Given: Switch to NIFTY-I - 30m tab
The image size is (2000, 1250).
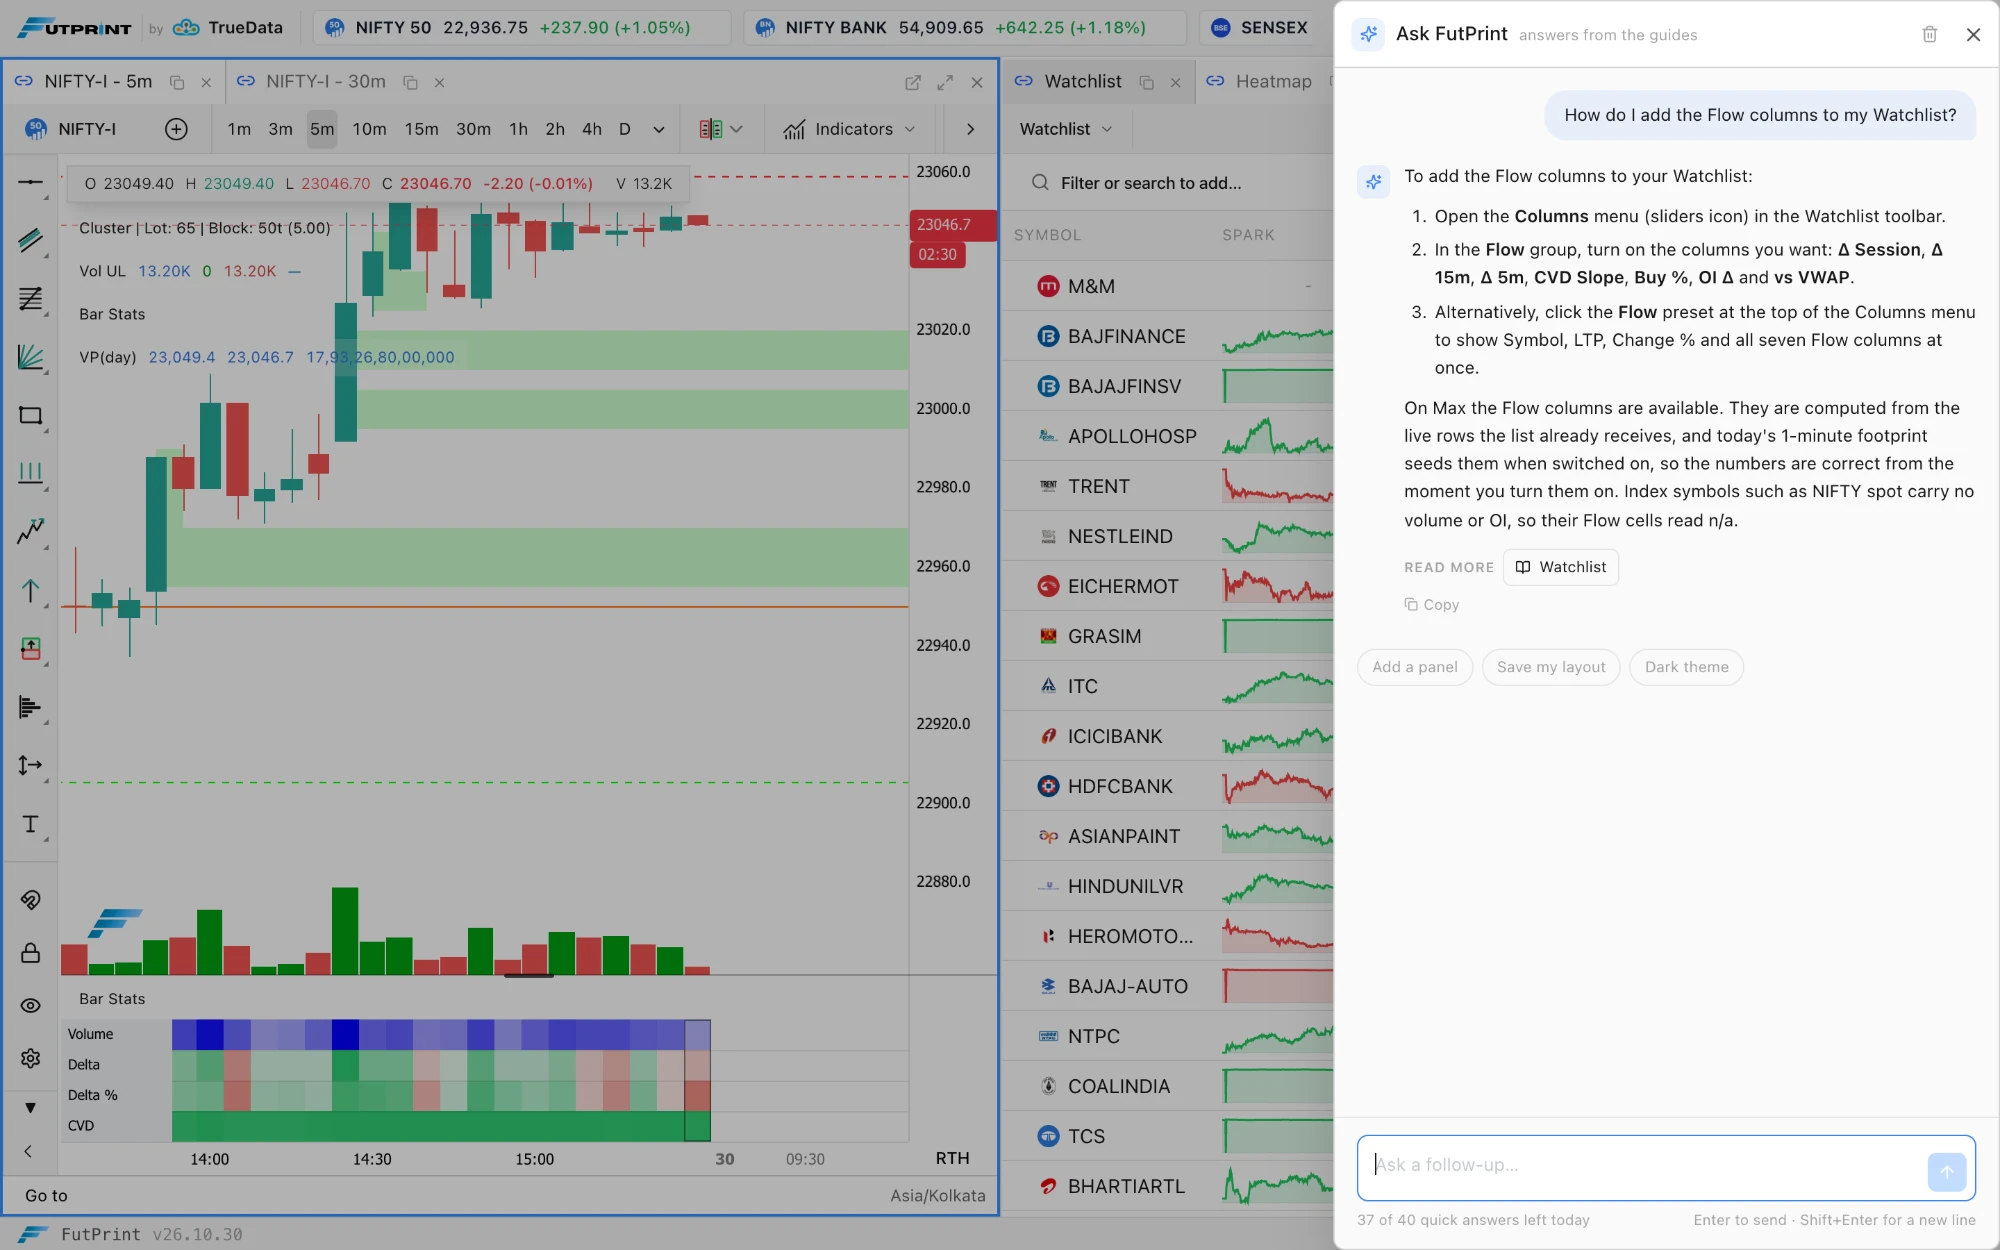Looking at the screenshot, I should pos(326,82).
